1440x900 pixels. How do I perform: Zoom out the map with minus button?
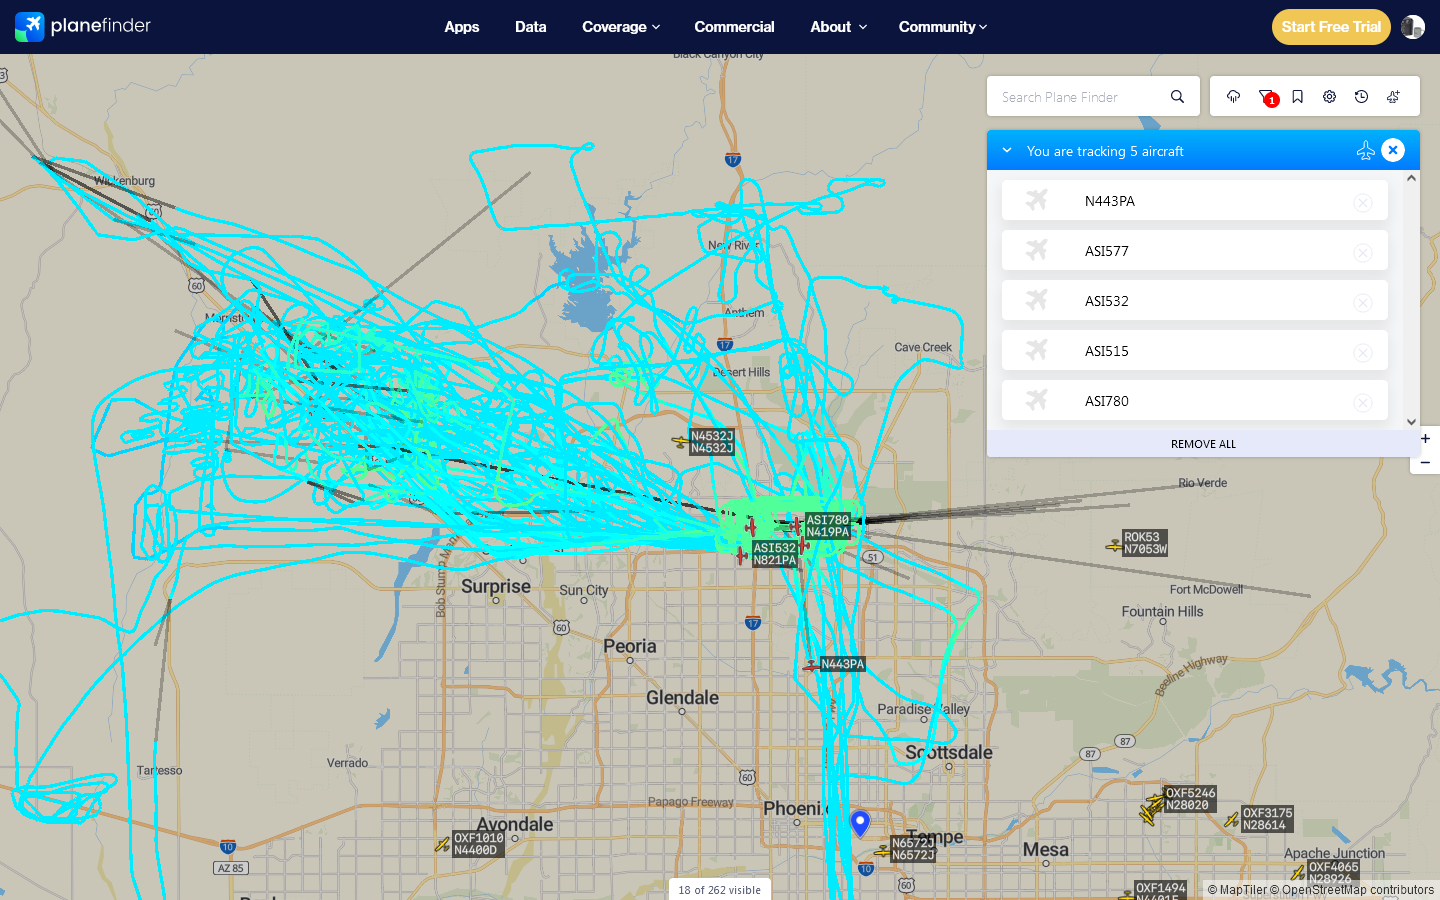point(1425,462)
